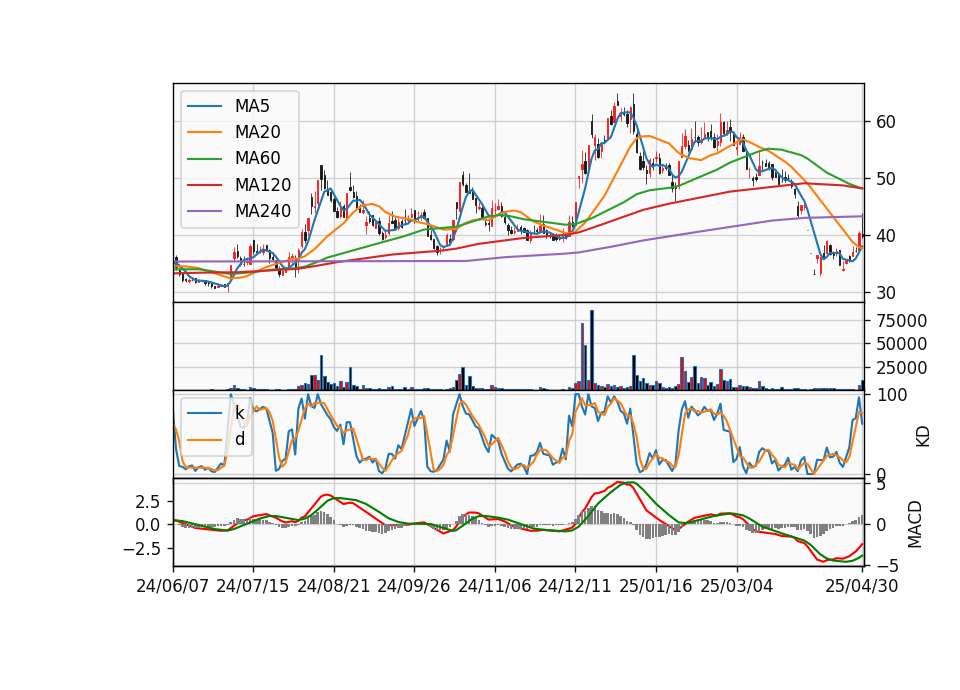The height and width of the screenshot is (690, 960).
Task: Click the 24/11/06 date axis label
Action: pyautogui.click(x=495, y=586)
